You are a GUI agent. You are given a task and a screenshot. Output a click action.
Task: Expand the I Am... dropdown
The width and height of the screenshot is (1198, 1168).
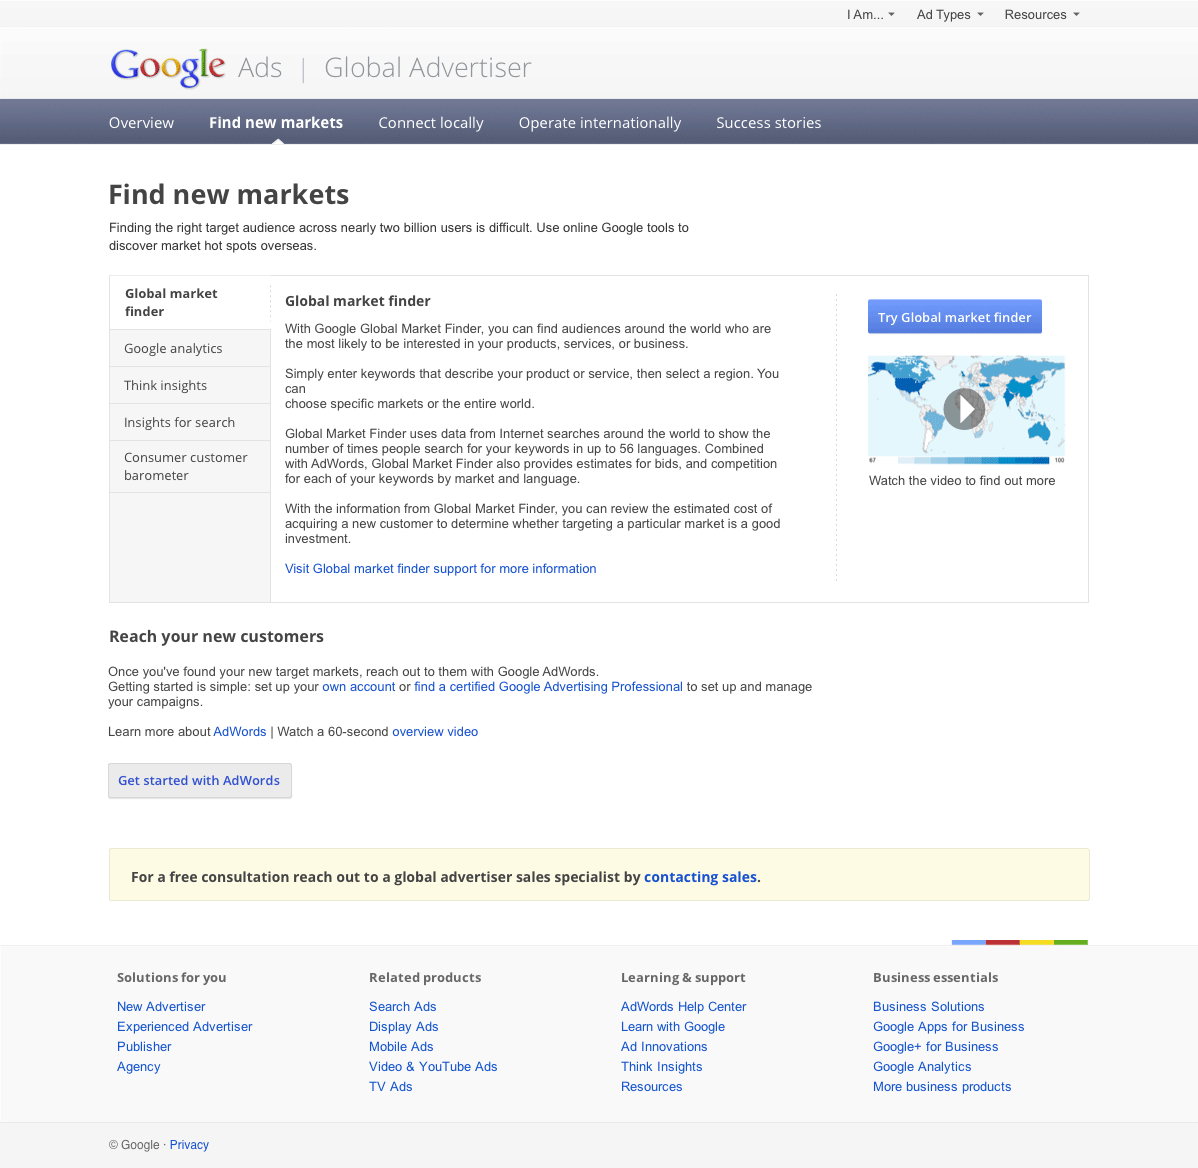click(x=870, y=15)
